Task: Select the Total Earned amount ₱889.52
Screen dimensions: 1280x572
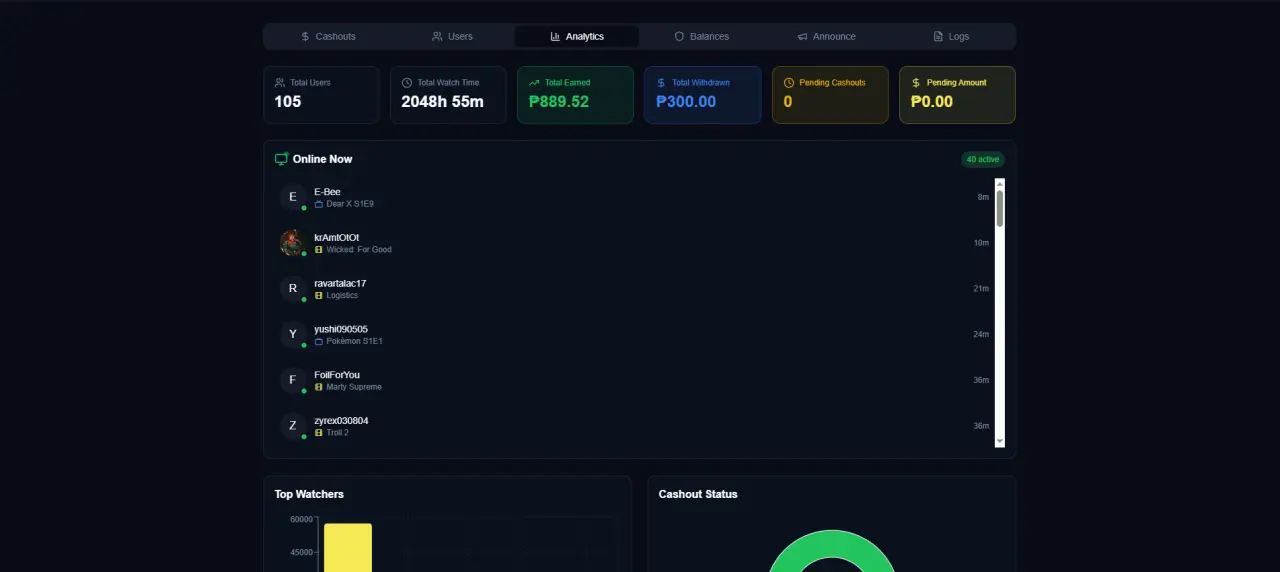Action: point(559,101)
